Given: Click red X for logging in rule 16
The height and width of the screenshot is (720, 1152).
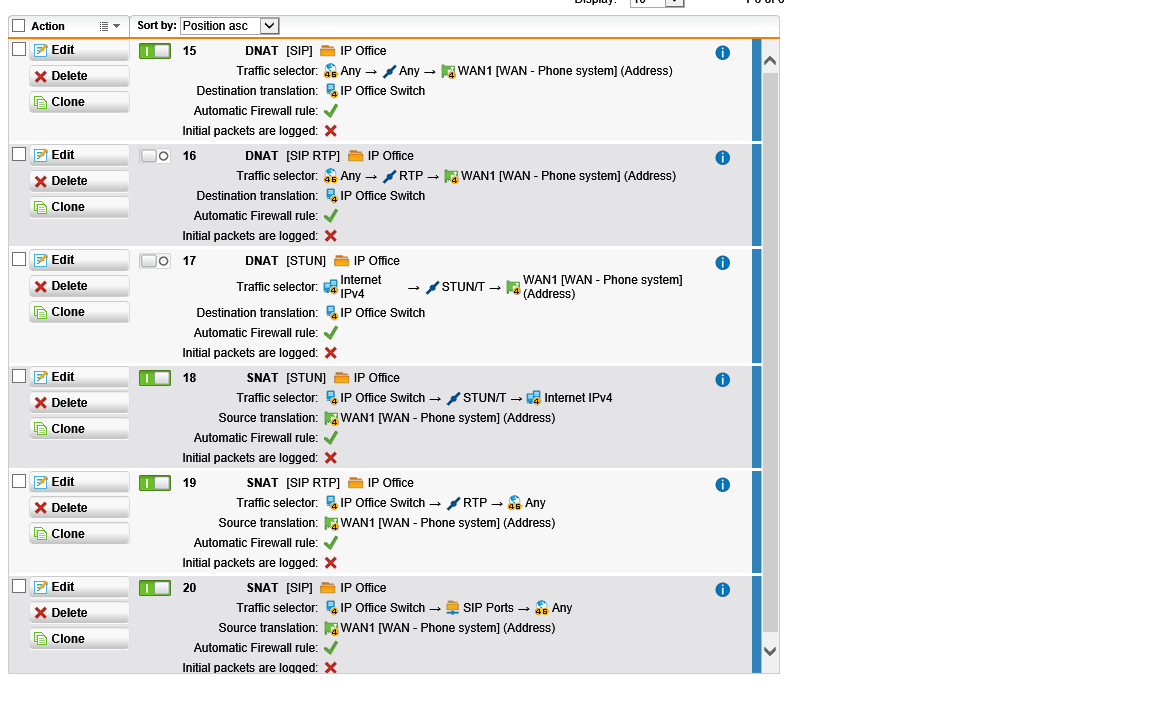Looking at the screenshot, I should (331, 236).
